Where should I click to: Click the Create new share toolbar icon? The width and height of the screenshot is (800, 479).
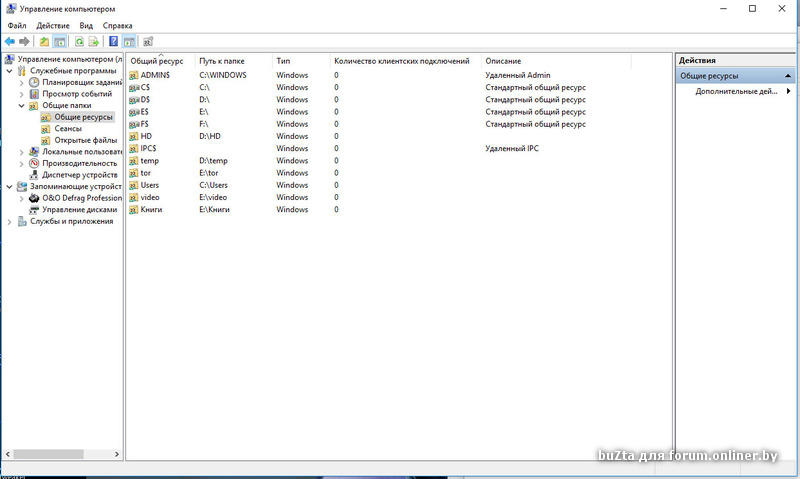click(148, 41)
